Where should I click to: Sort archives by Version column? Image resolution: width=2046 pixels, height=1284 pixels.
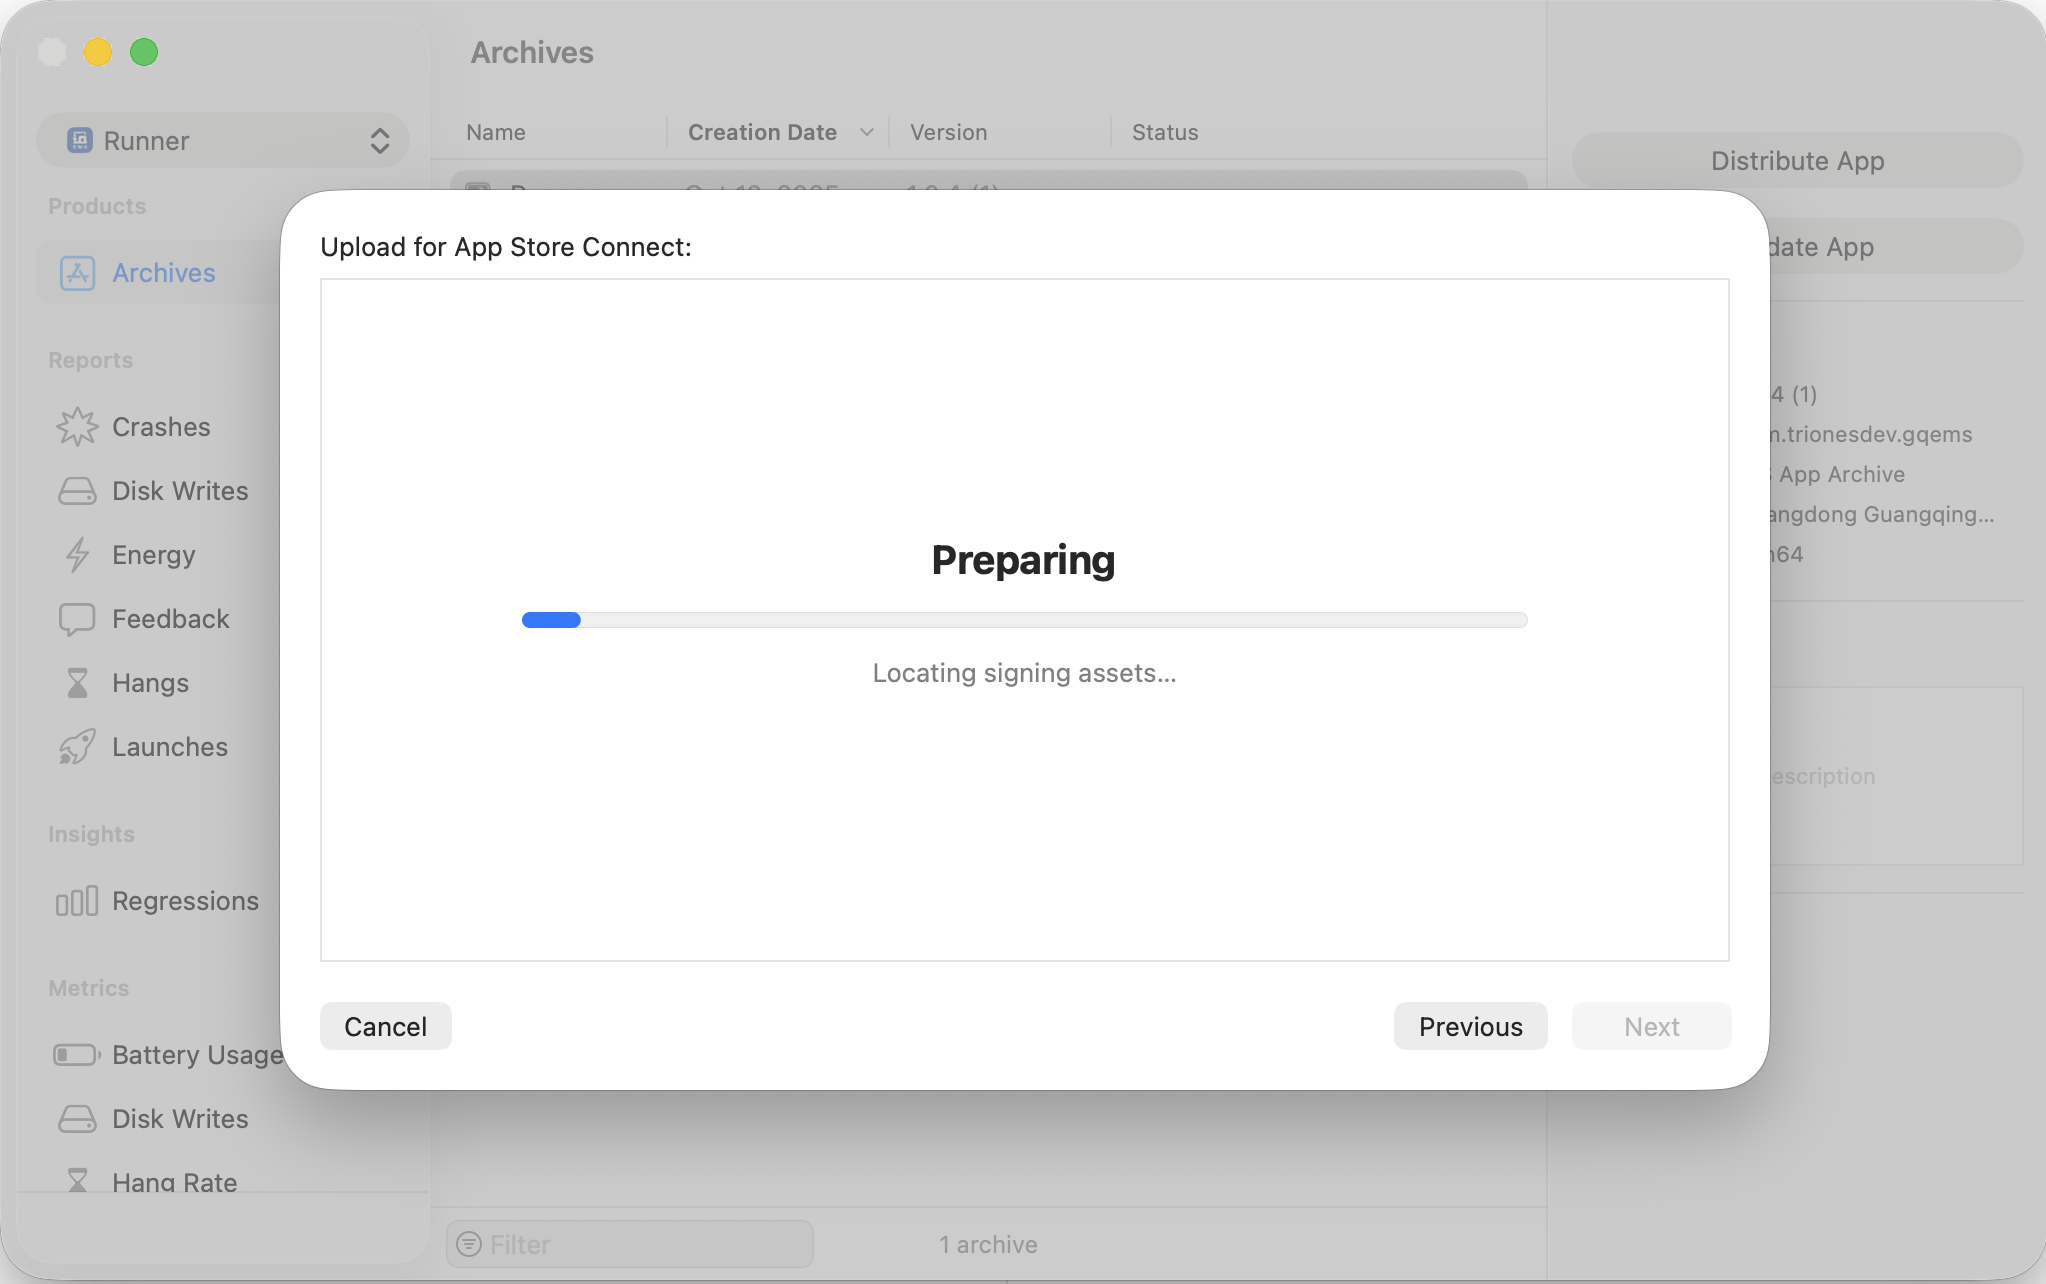(948, 132)
